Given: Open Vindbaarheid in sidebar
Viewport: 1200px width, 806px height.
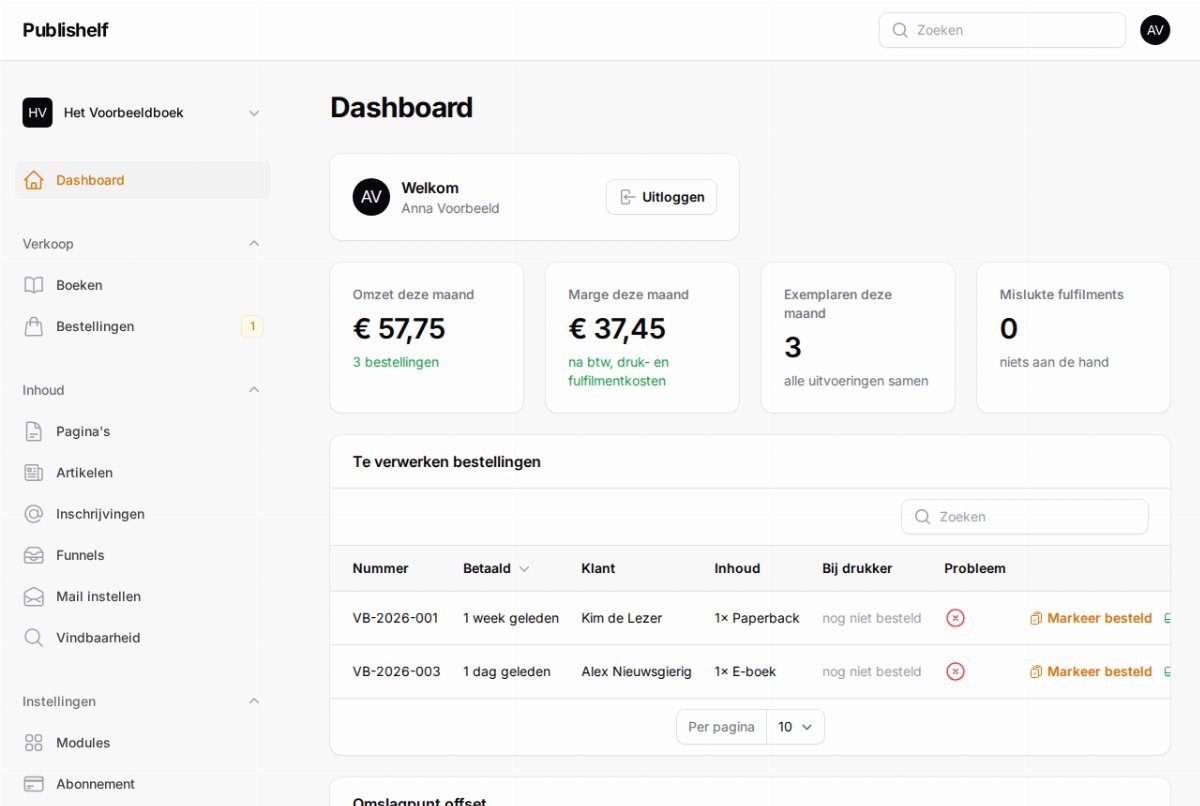Looking at the screenshot, I should 142,637.
